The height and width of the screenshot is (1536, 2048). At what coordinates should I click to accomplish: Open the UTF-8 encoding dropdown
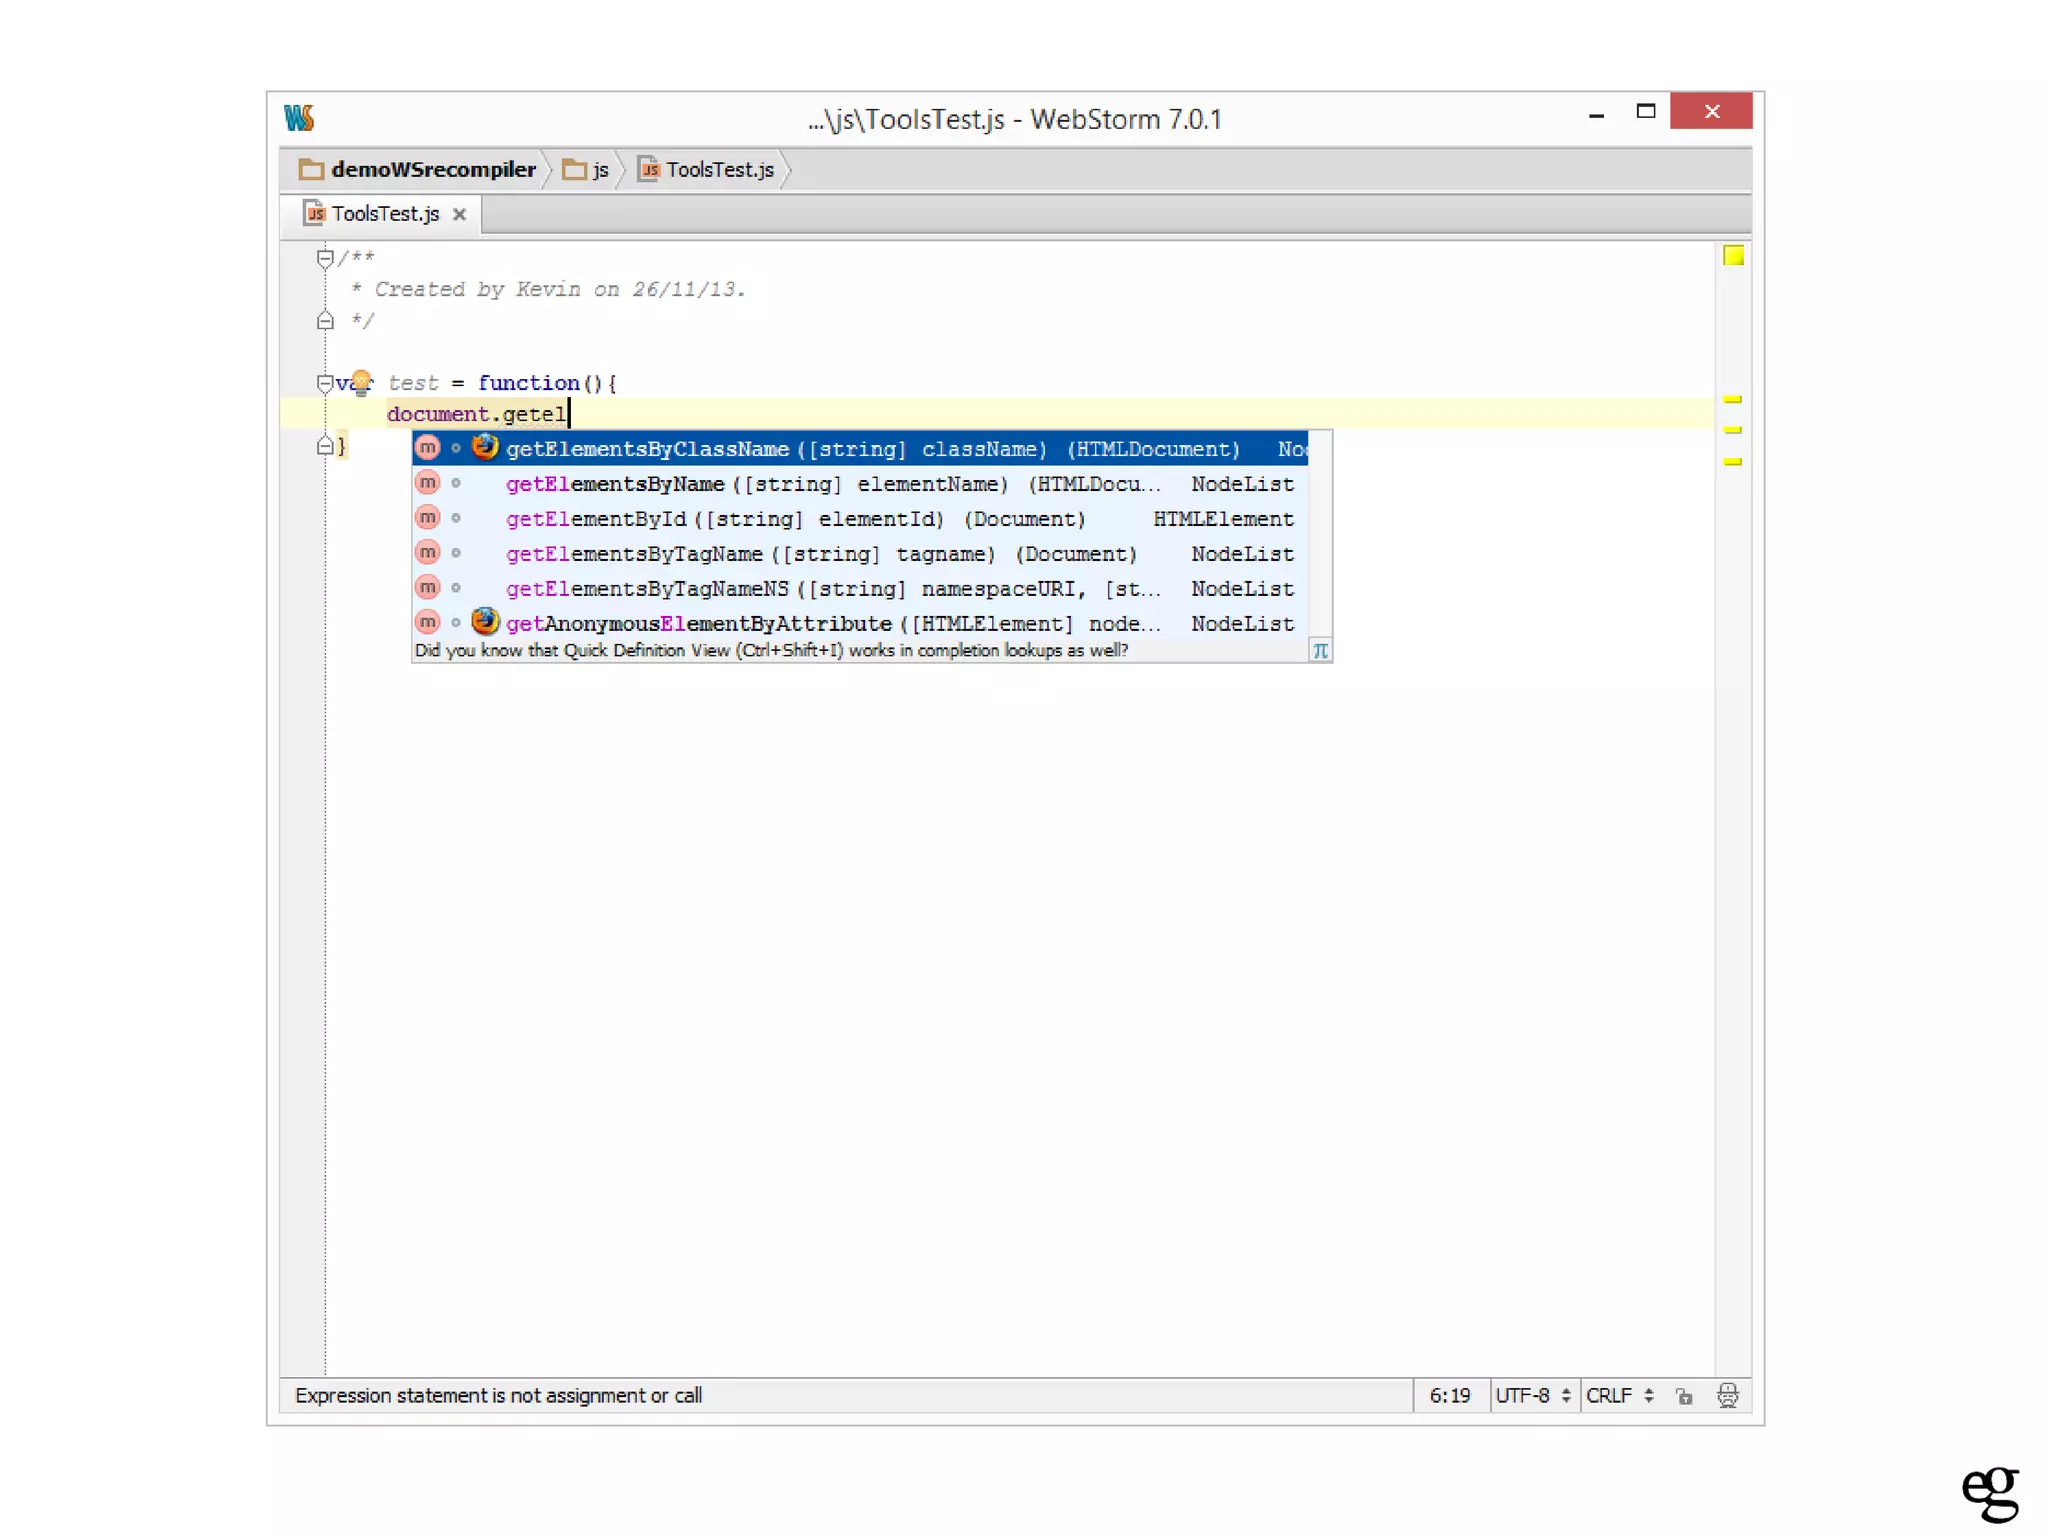coord(1532,1395)
